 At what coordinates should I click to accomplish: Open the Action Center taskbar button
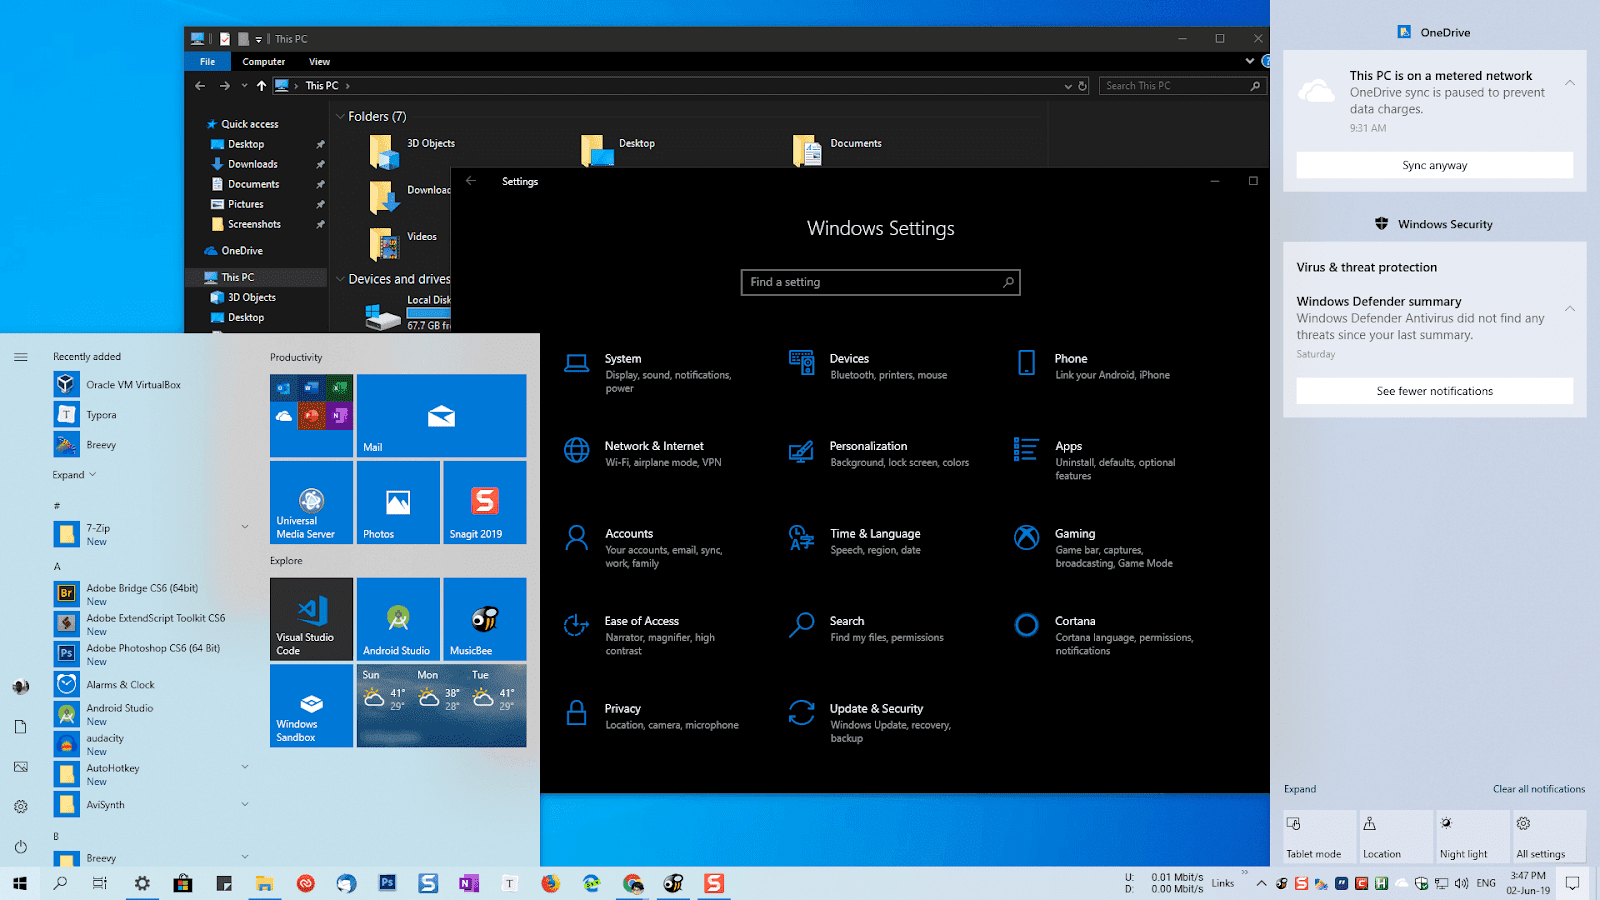1572,883
